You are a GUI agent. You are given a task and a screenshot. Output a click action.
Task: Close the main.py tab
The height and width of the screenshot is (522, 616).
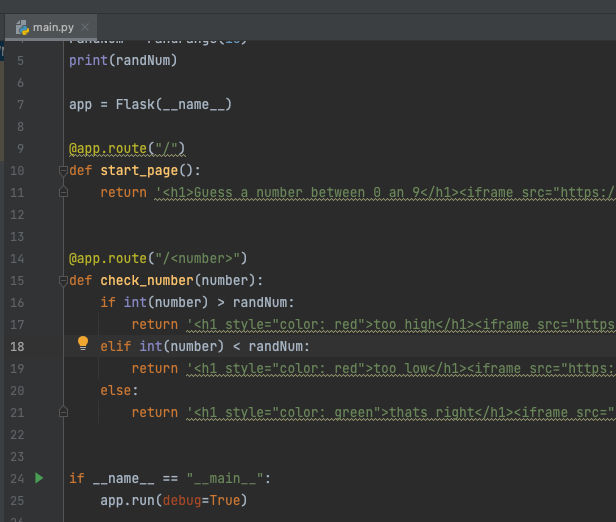coord(85,27)
